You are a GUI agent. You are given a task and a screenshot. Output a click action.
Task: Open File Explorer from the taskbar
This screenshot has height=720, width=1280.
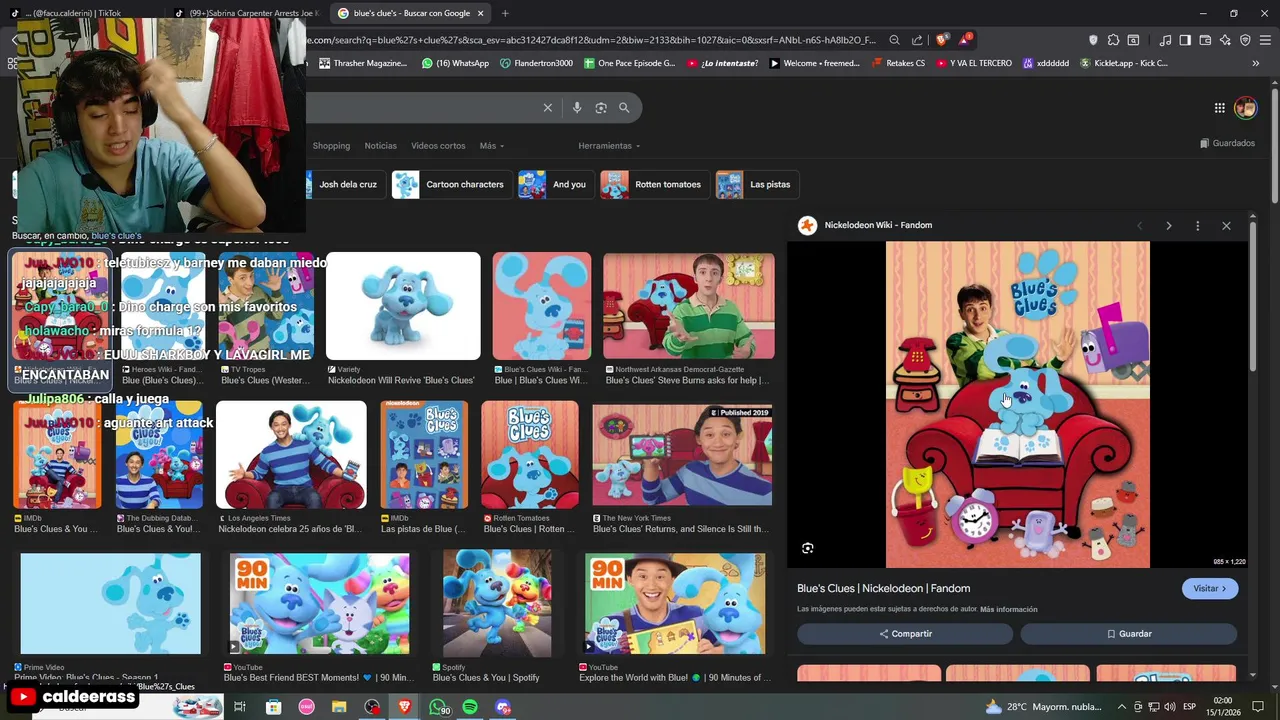[x=339, y=707]
